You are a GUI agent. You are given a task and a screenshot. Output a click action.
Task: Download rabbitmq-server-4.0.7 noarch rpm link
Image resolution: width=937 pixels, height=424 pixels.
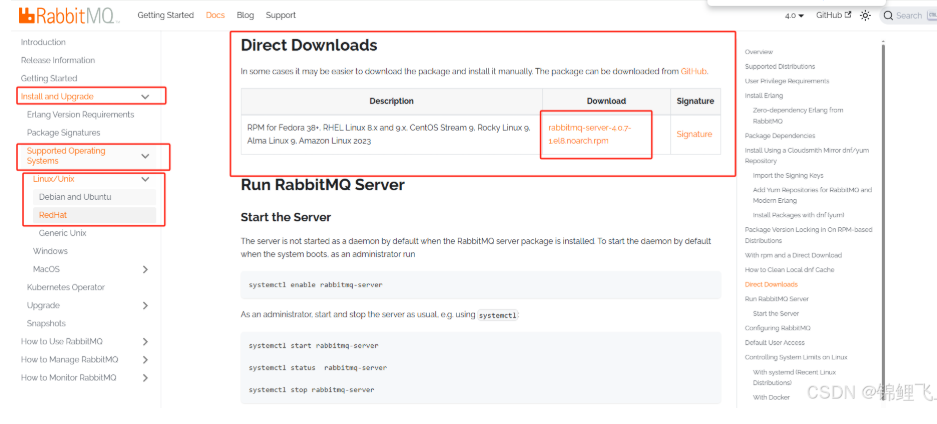pyautogui.click(x=590, y=134)
